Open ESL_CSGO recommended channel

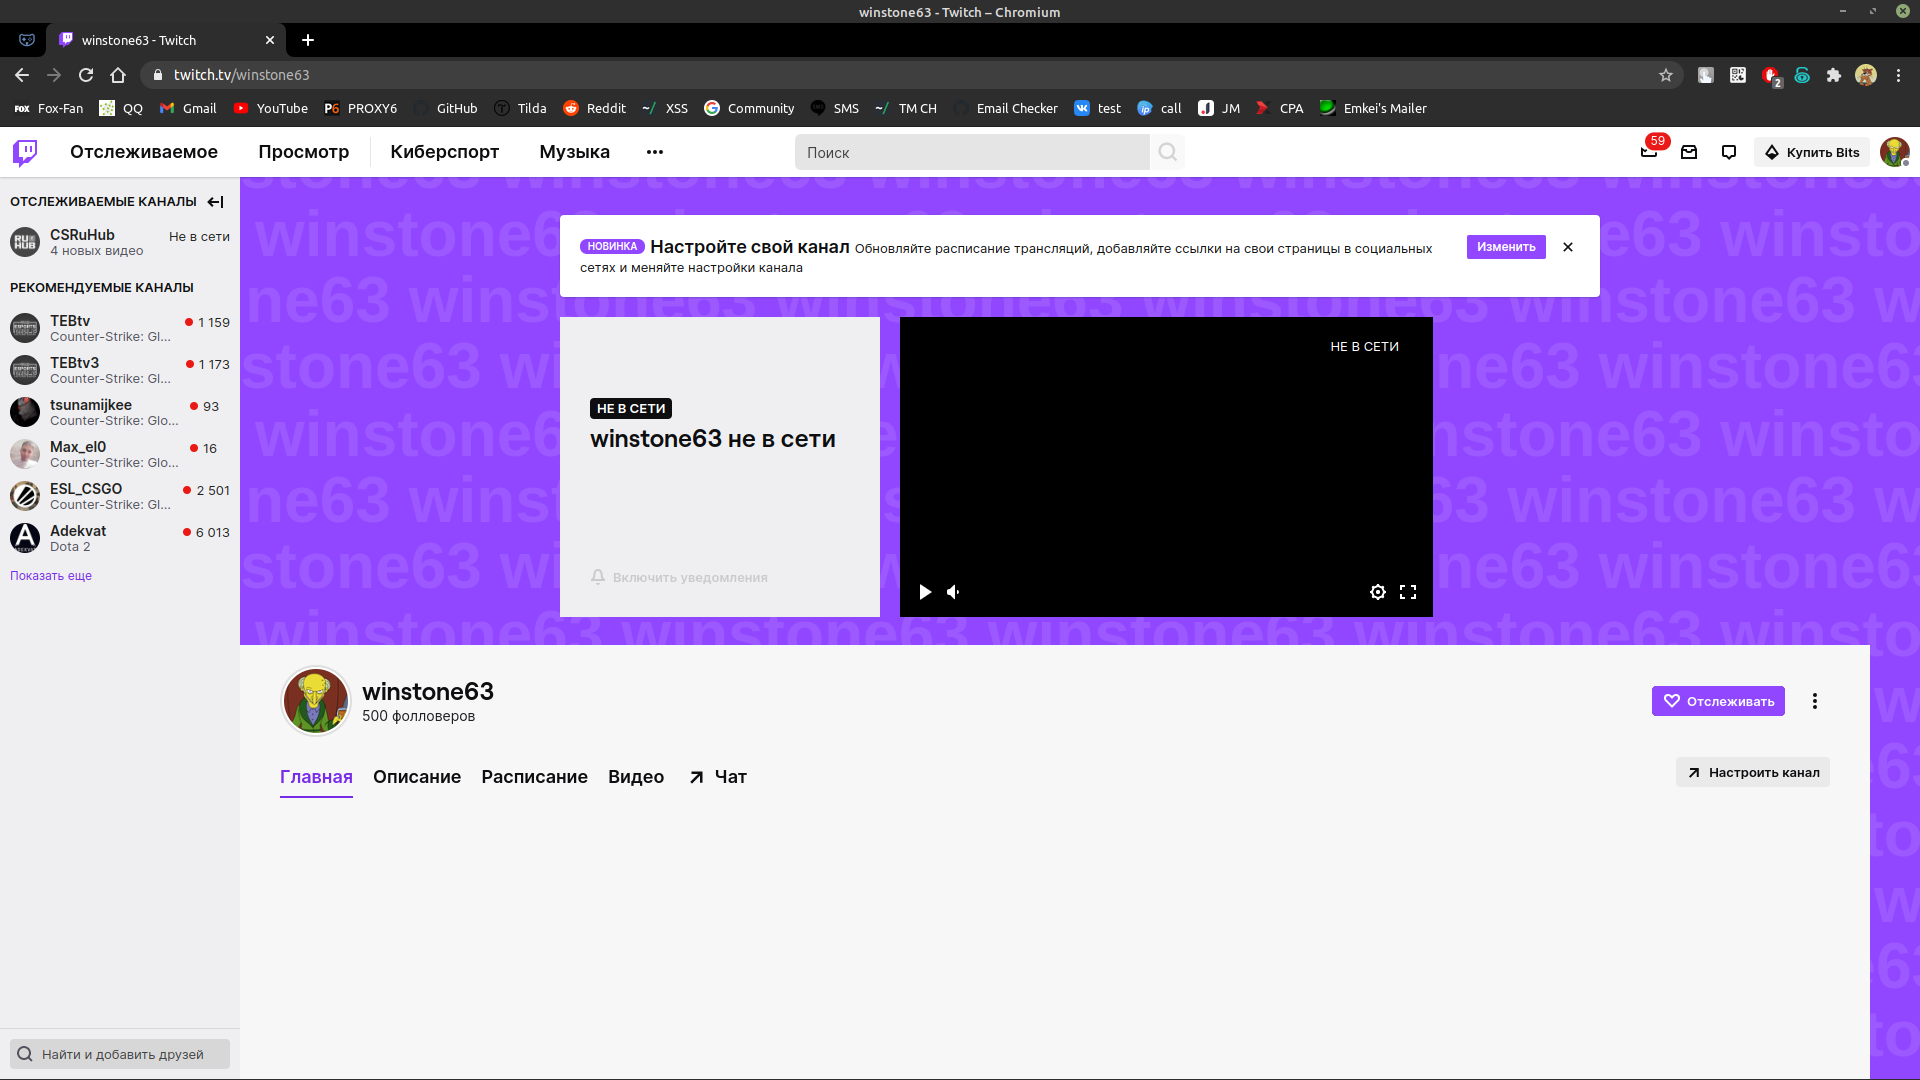coord(120,496)
